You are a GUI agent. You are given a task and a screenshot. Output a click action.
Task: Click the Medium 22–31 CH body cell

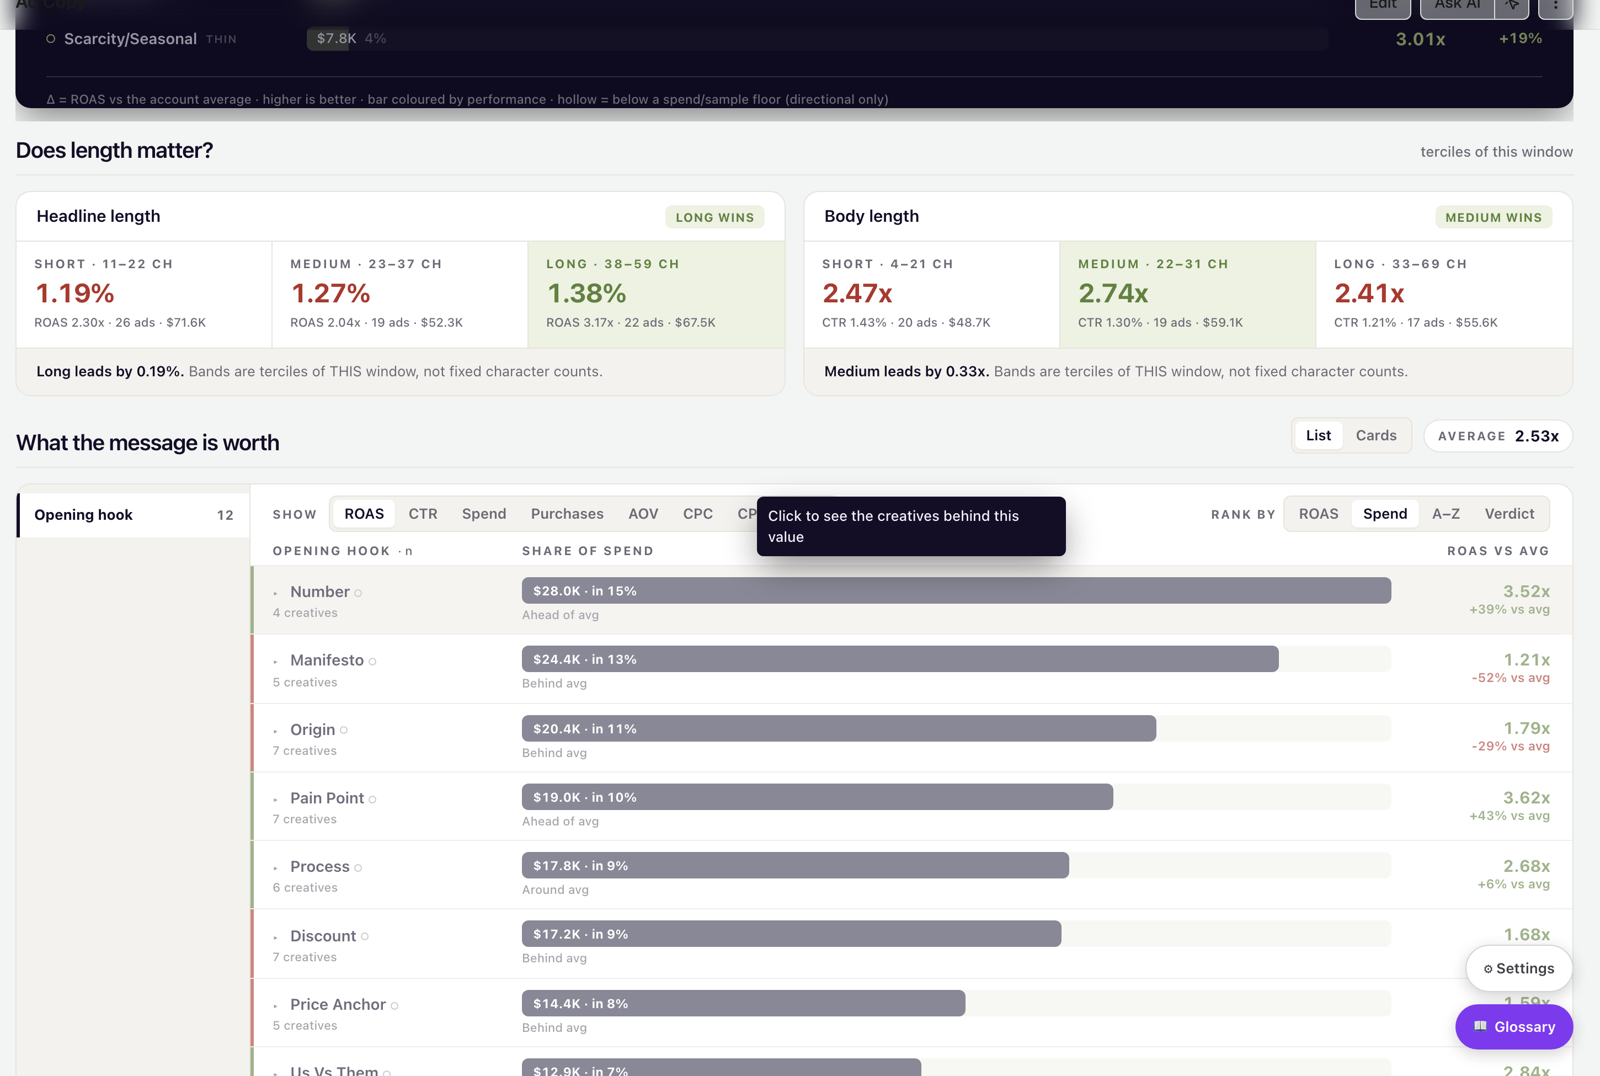(1188, 294)
